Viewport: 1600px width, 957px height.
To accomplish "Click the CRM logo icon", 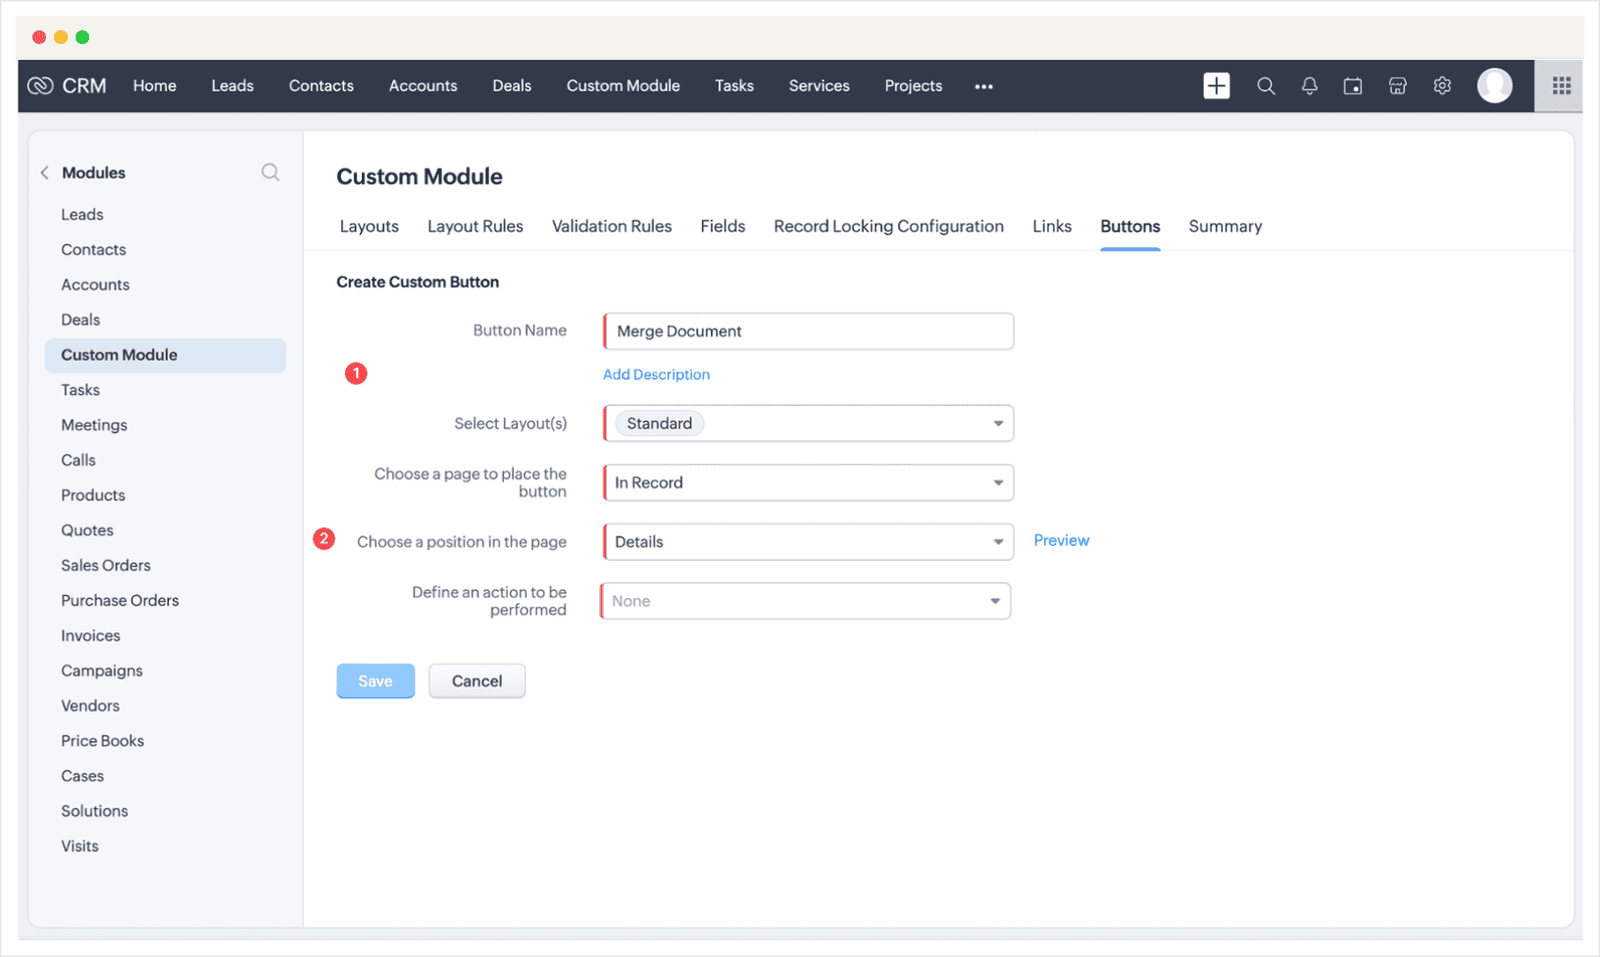I will [40, 86].
